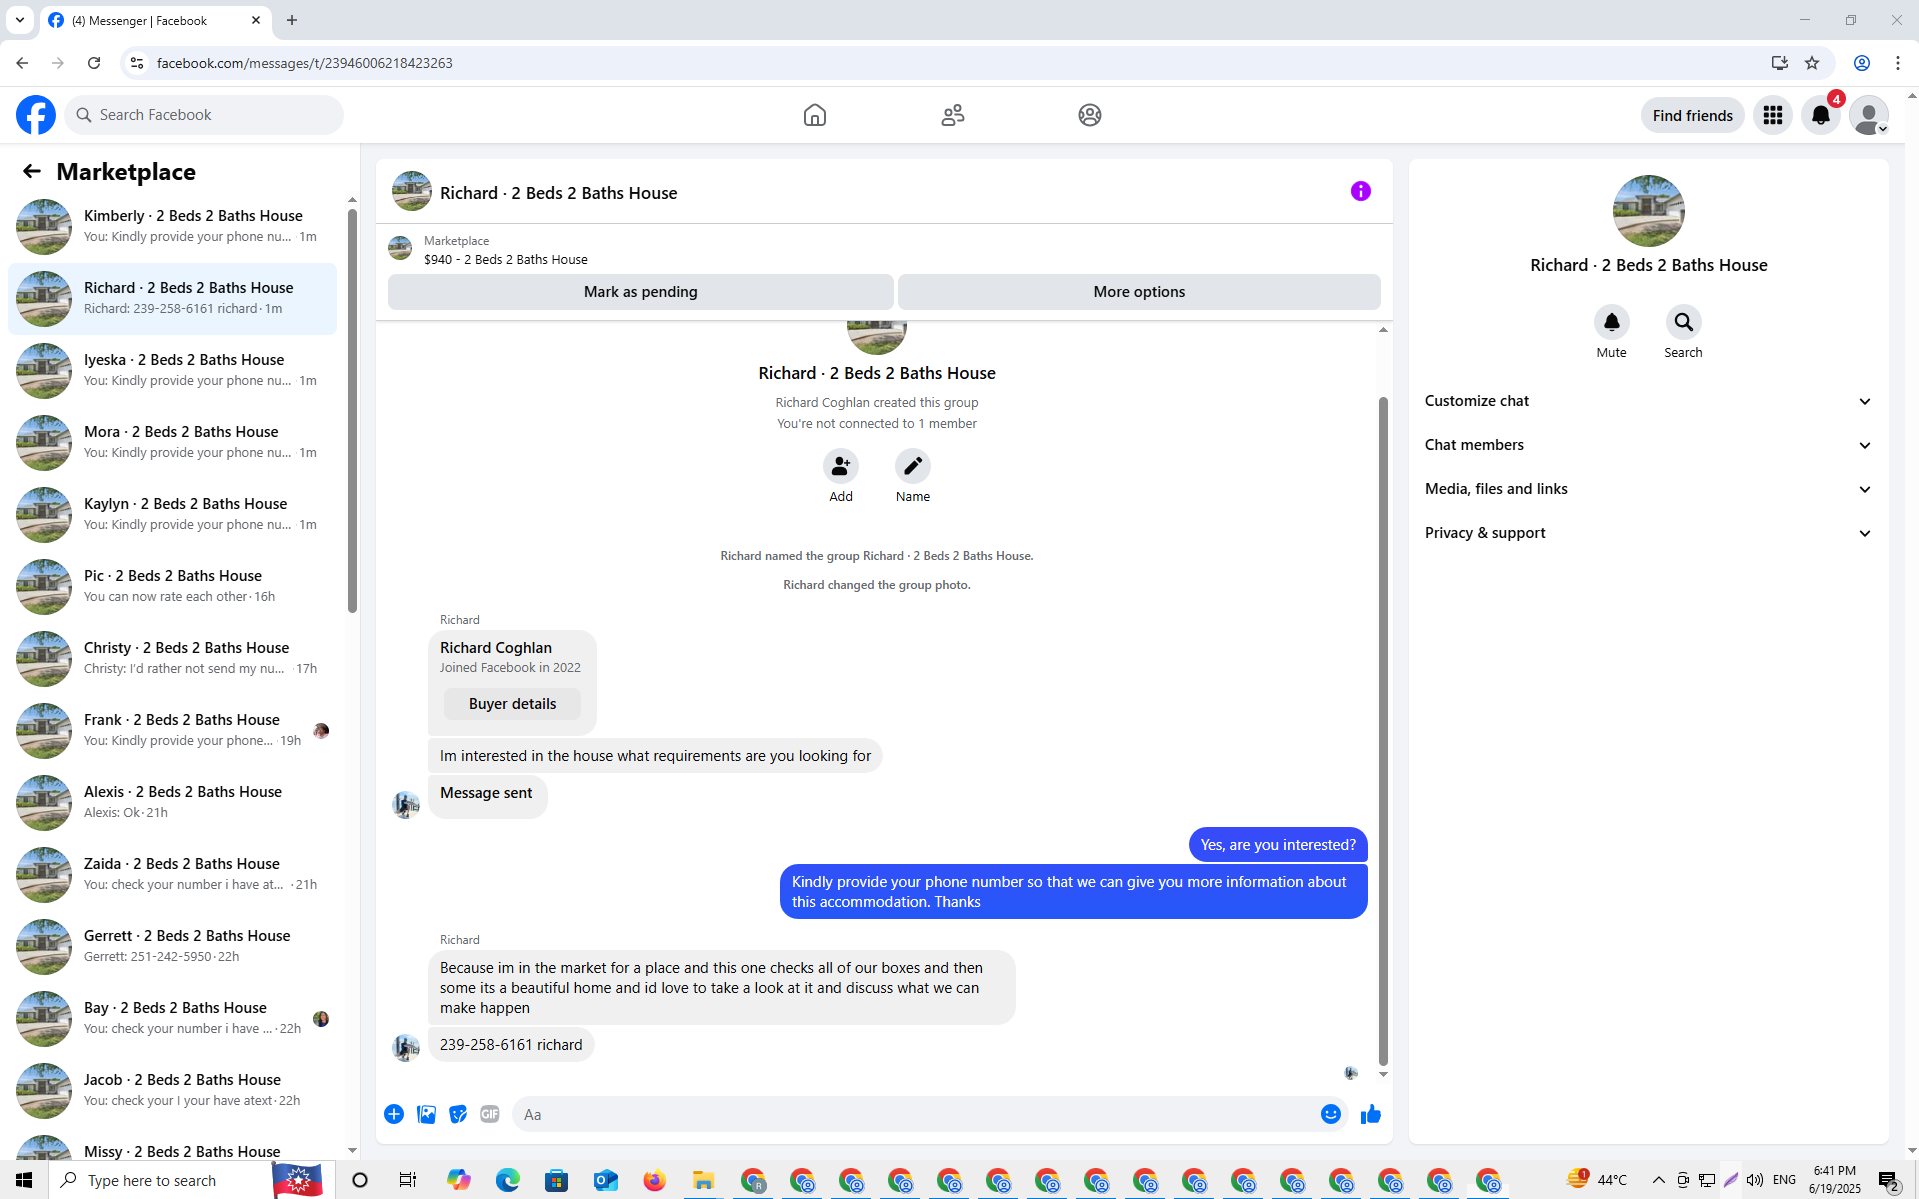Image resolution: width=1919 pixels, height=1199 pixels.
Task: Click the $940 - 2 Beds 2 Baths House listing
Action: pyautogui.click(x=505, y=259)
